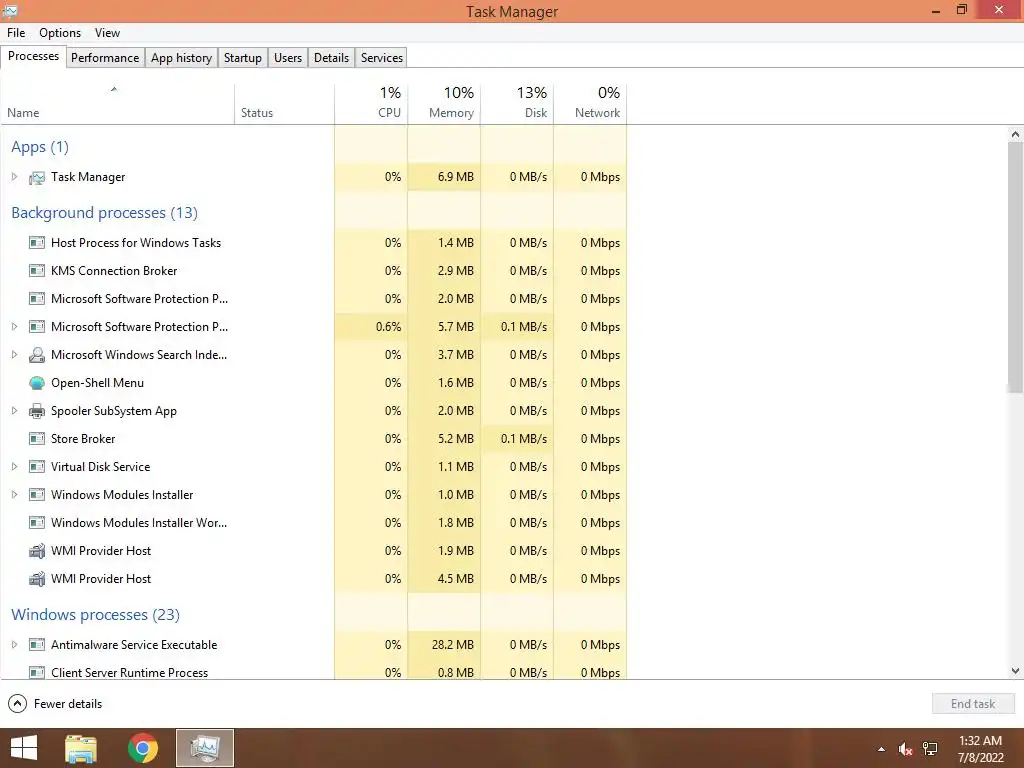Image resolution: width=1024 pixels, height=768 pixels.
Task: Click the End task button
Action: tap(973, 704)
